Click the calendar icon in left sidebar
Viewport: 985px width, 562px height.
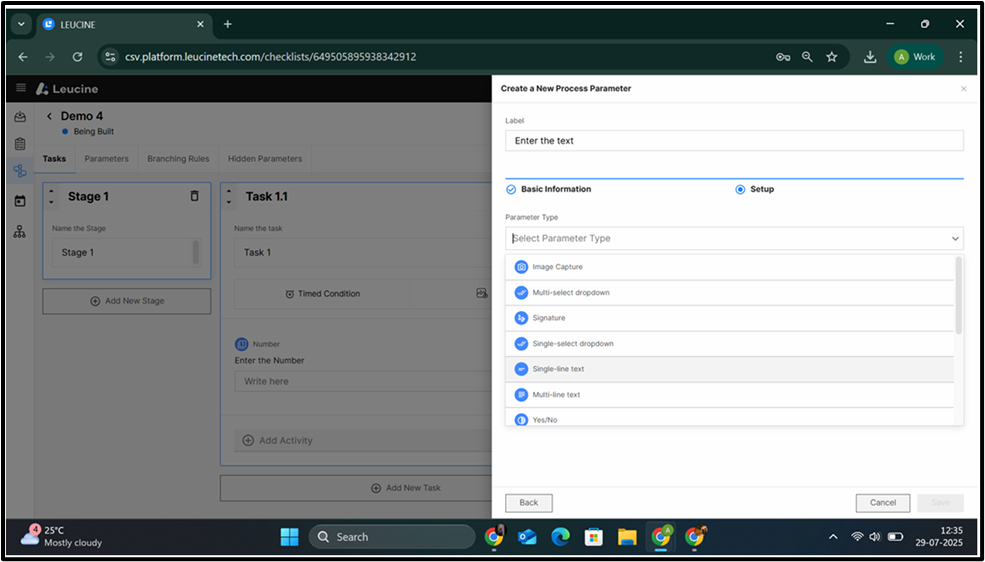click(20, 201)
